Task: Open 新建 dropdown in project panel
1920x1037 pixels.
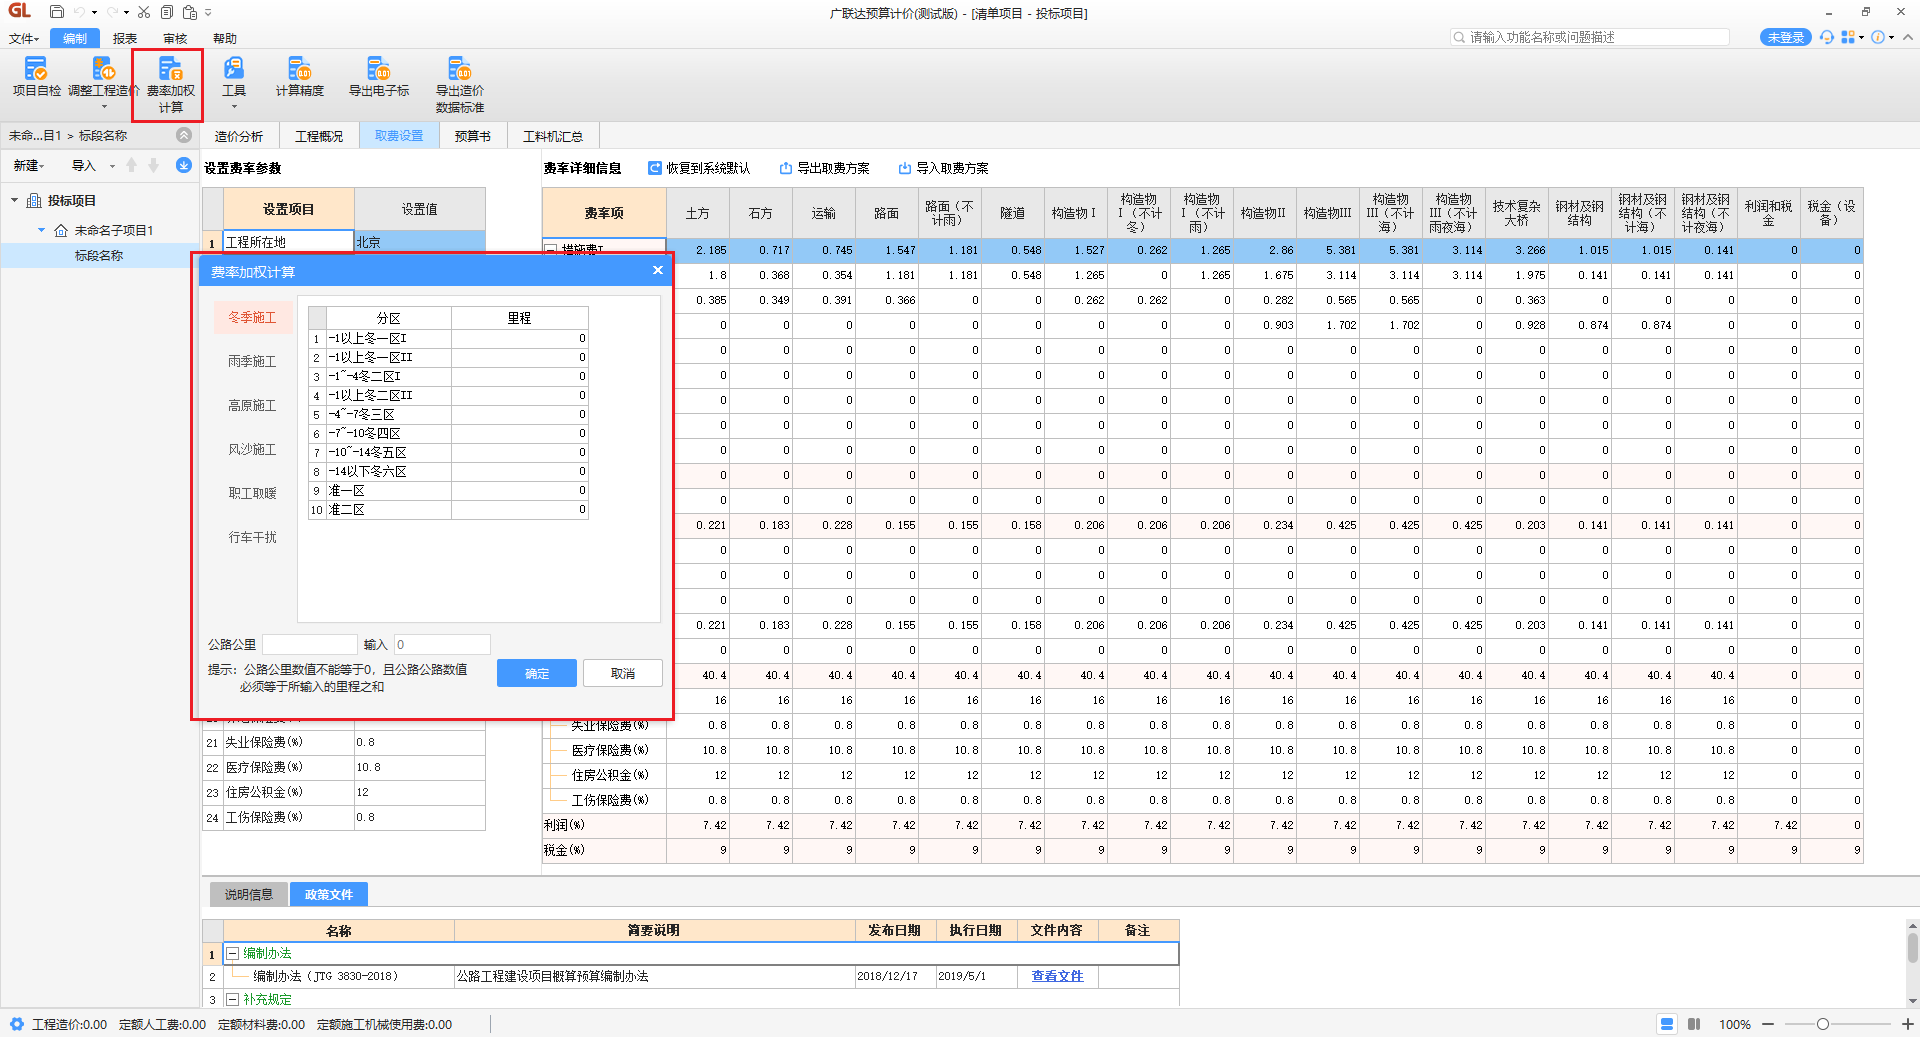Action: pyautogui.click(x=29, y=166)
